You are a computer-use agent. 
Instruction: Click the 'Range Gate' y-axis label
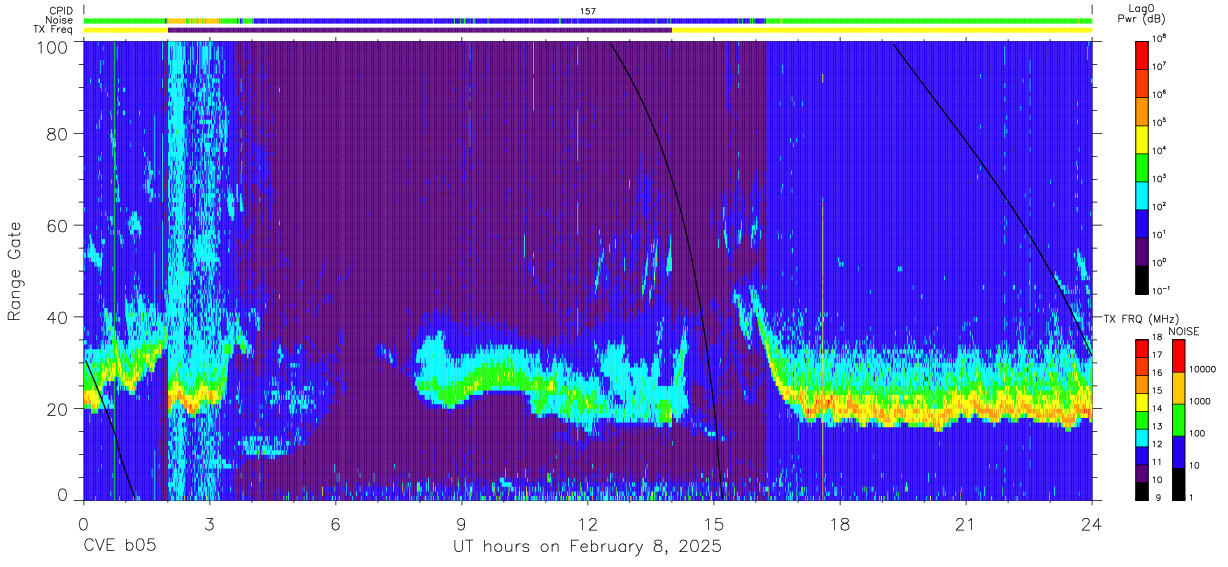click(15, 272)
